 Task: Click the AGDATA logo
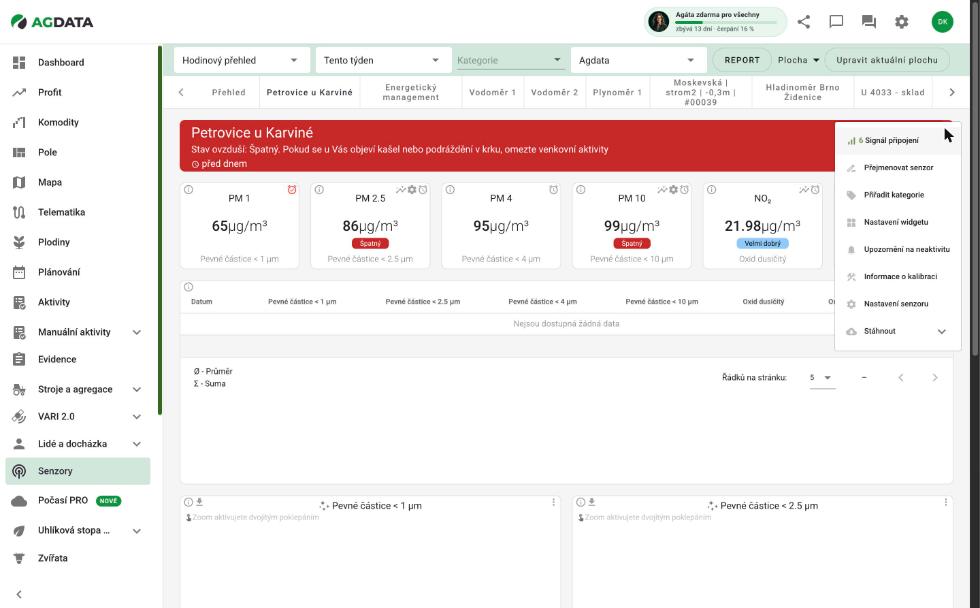(52, 22)
